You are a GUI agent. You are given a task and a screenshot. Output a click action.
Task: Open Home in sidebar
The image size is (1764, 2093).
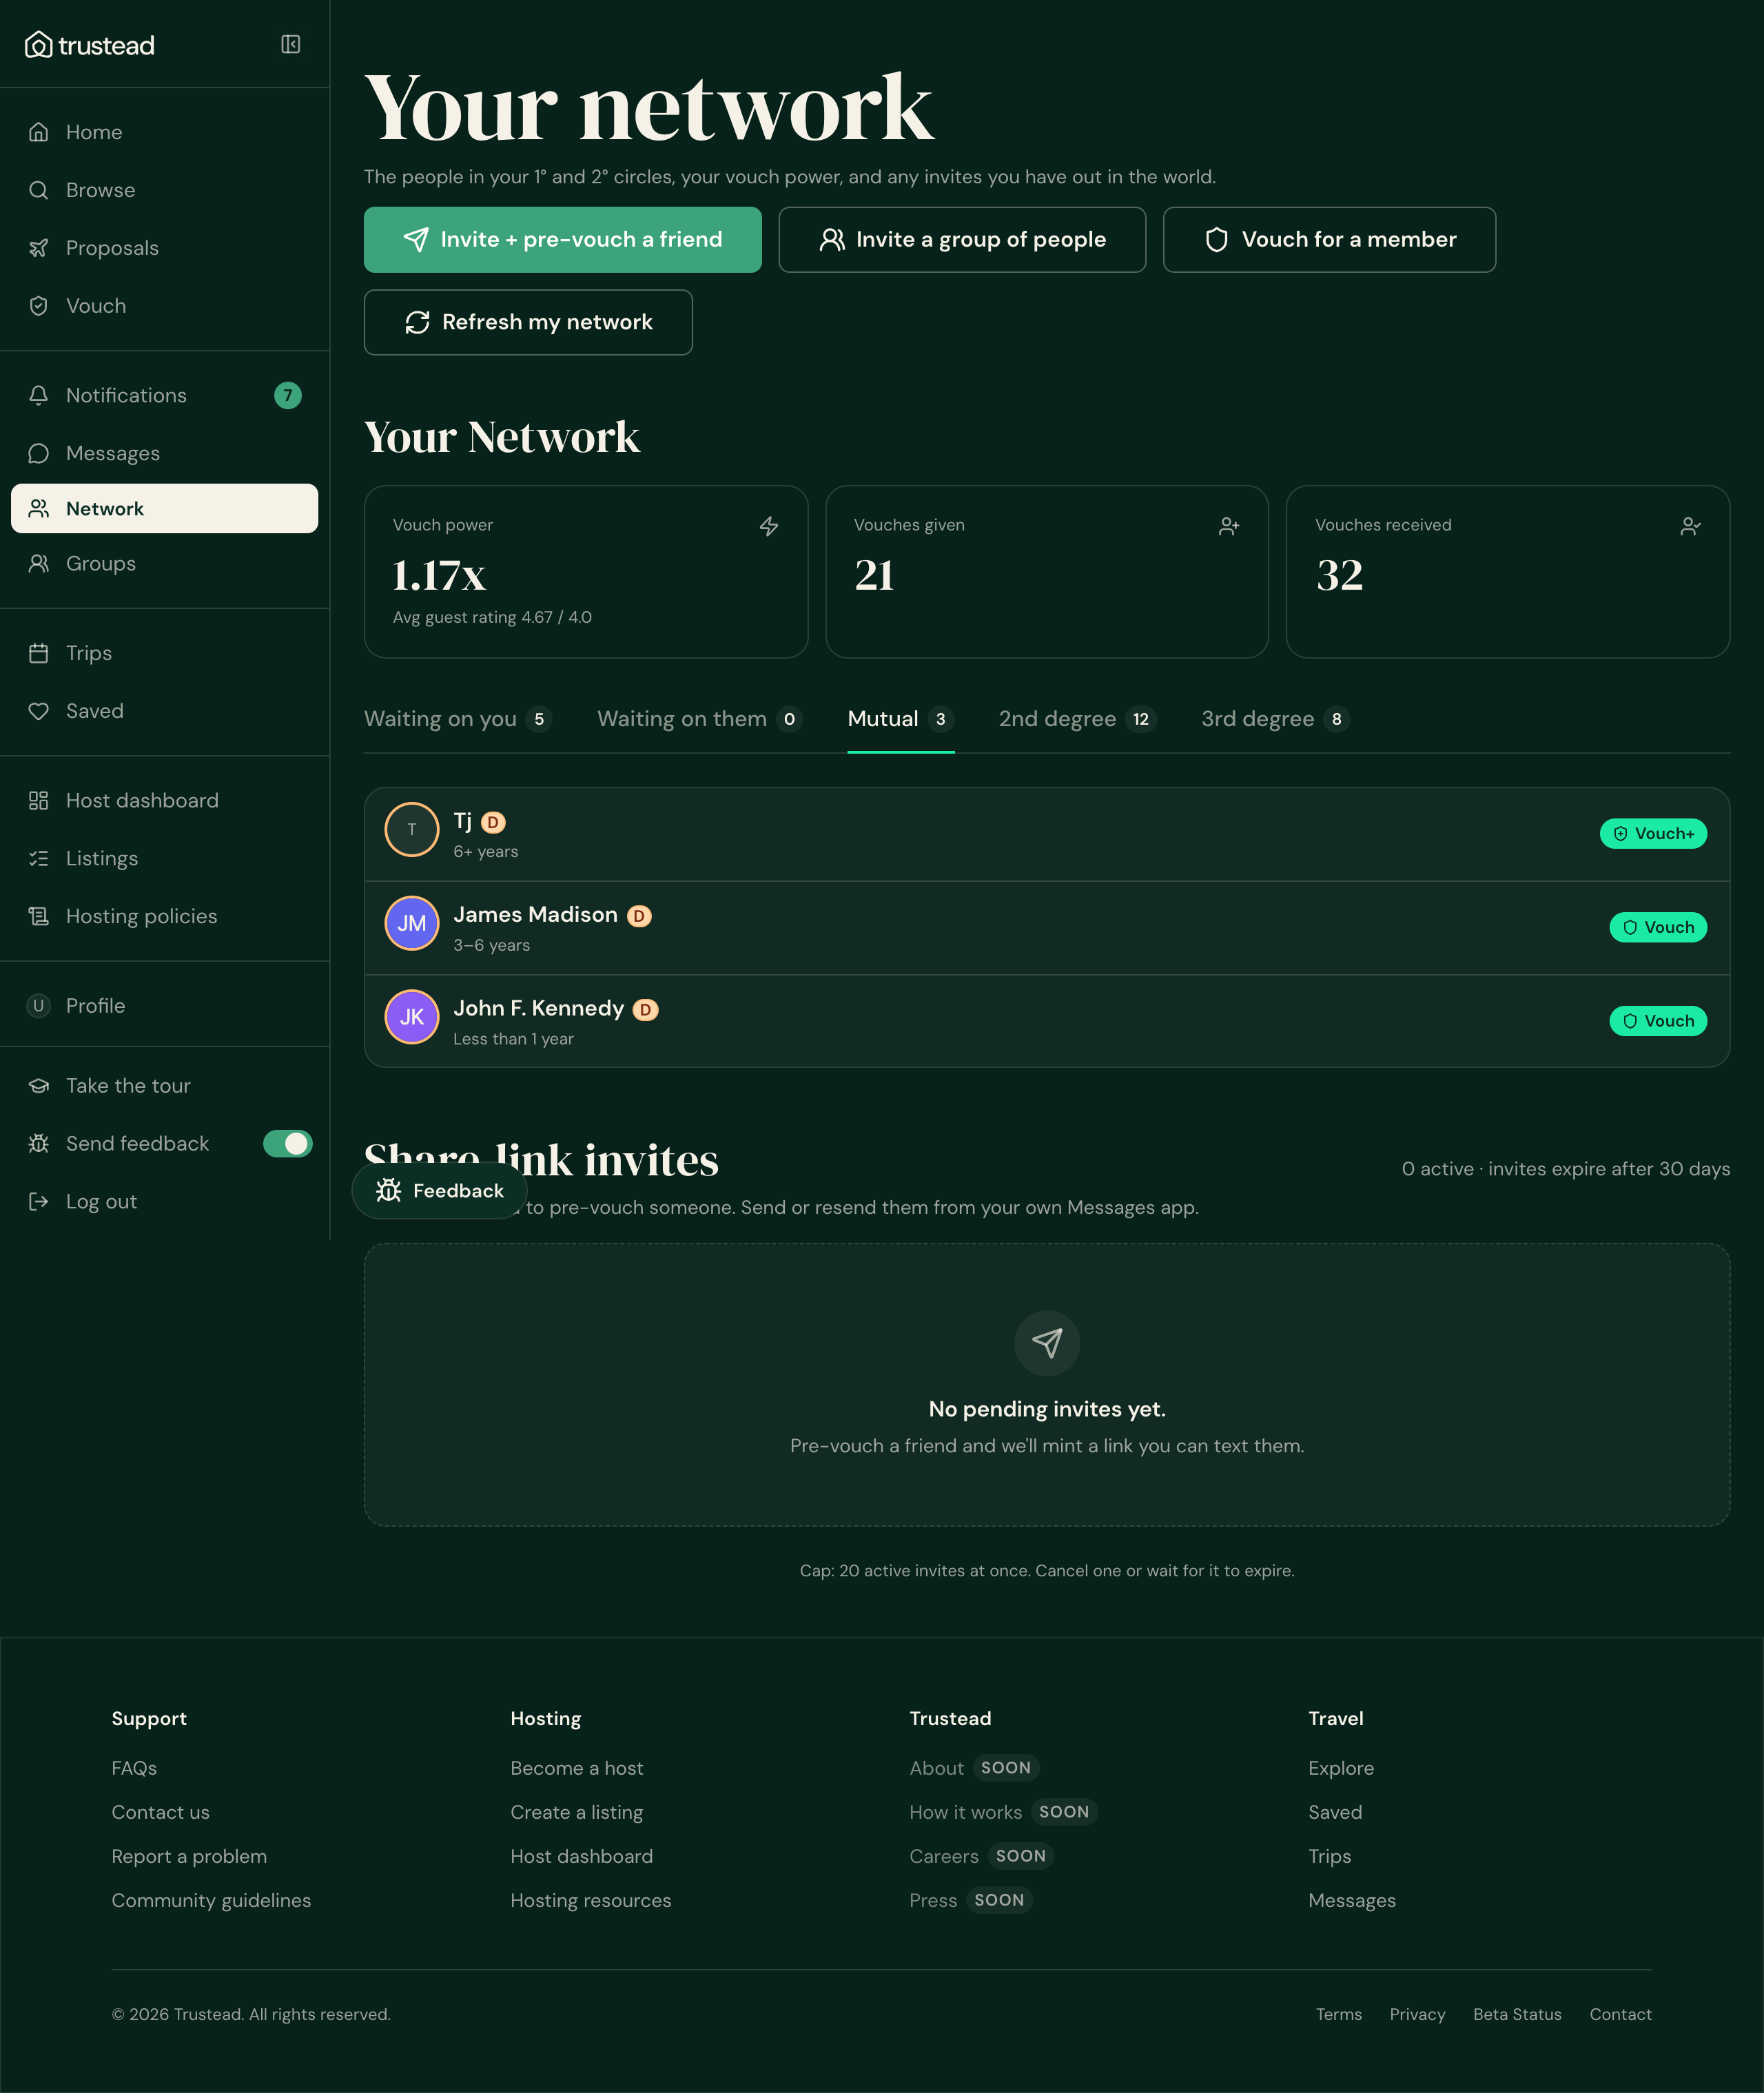pos(165,132)
